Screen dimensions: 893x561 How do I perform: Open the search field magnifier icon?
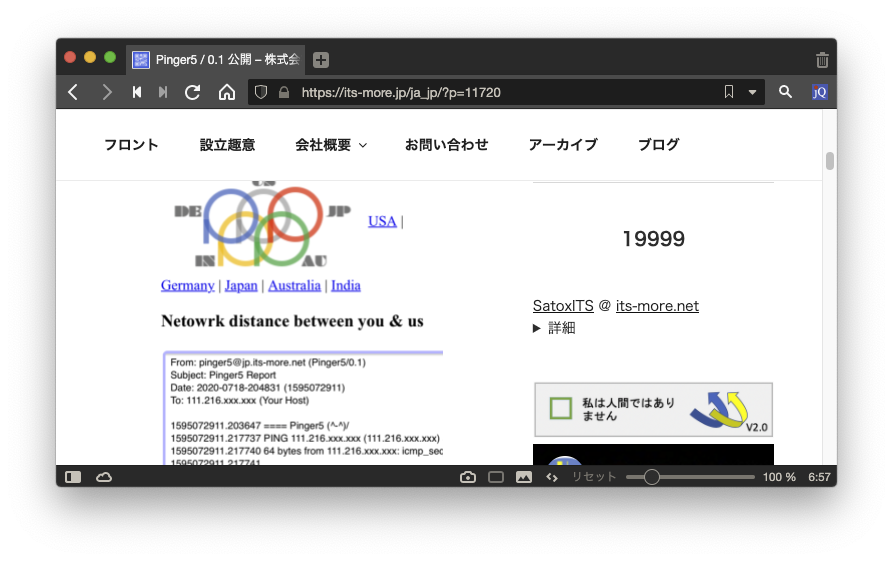click(785, 92)
